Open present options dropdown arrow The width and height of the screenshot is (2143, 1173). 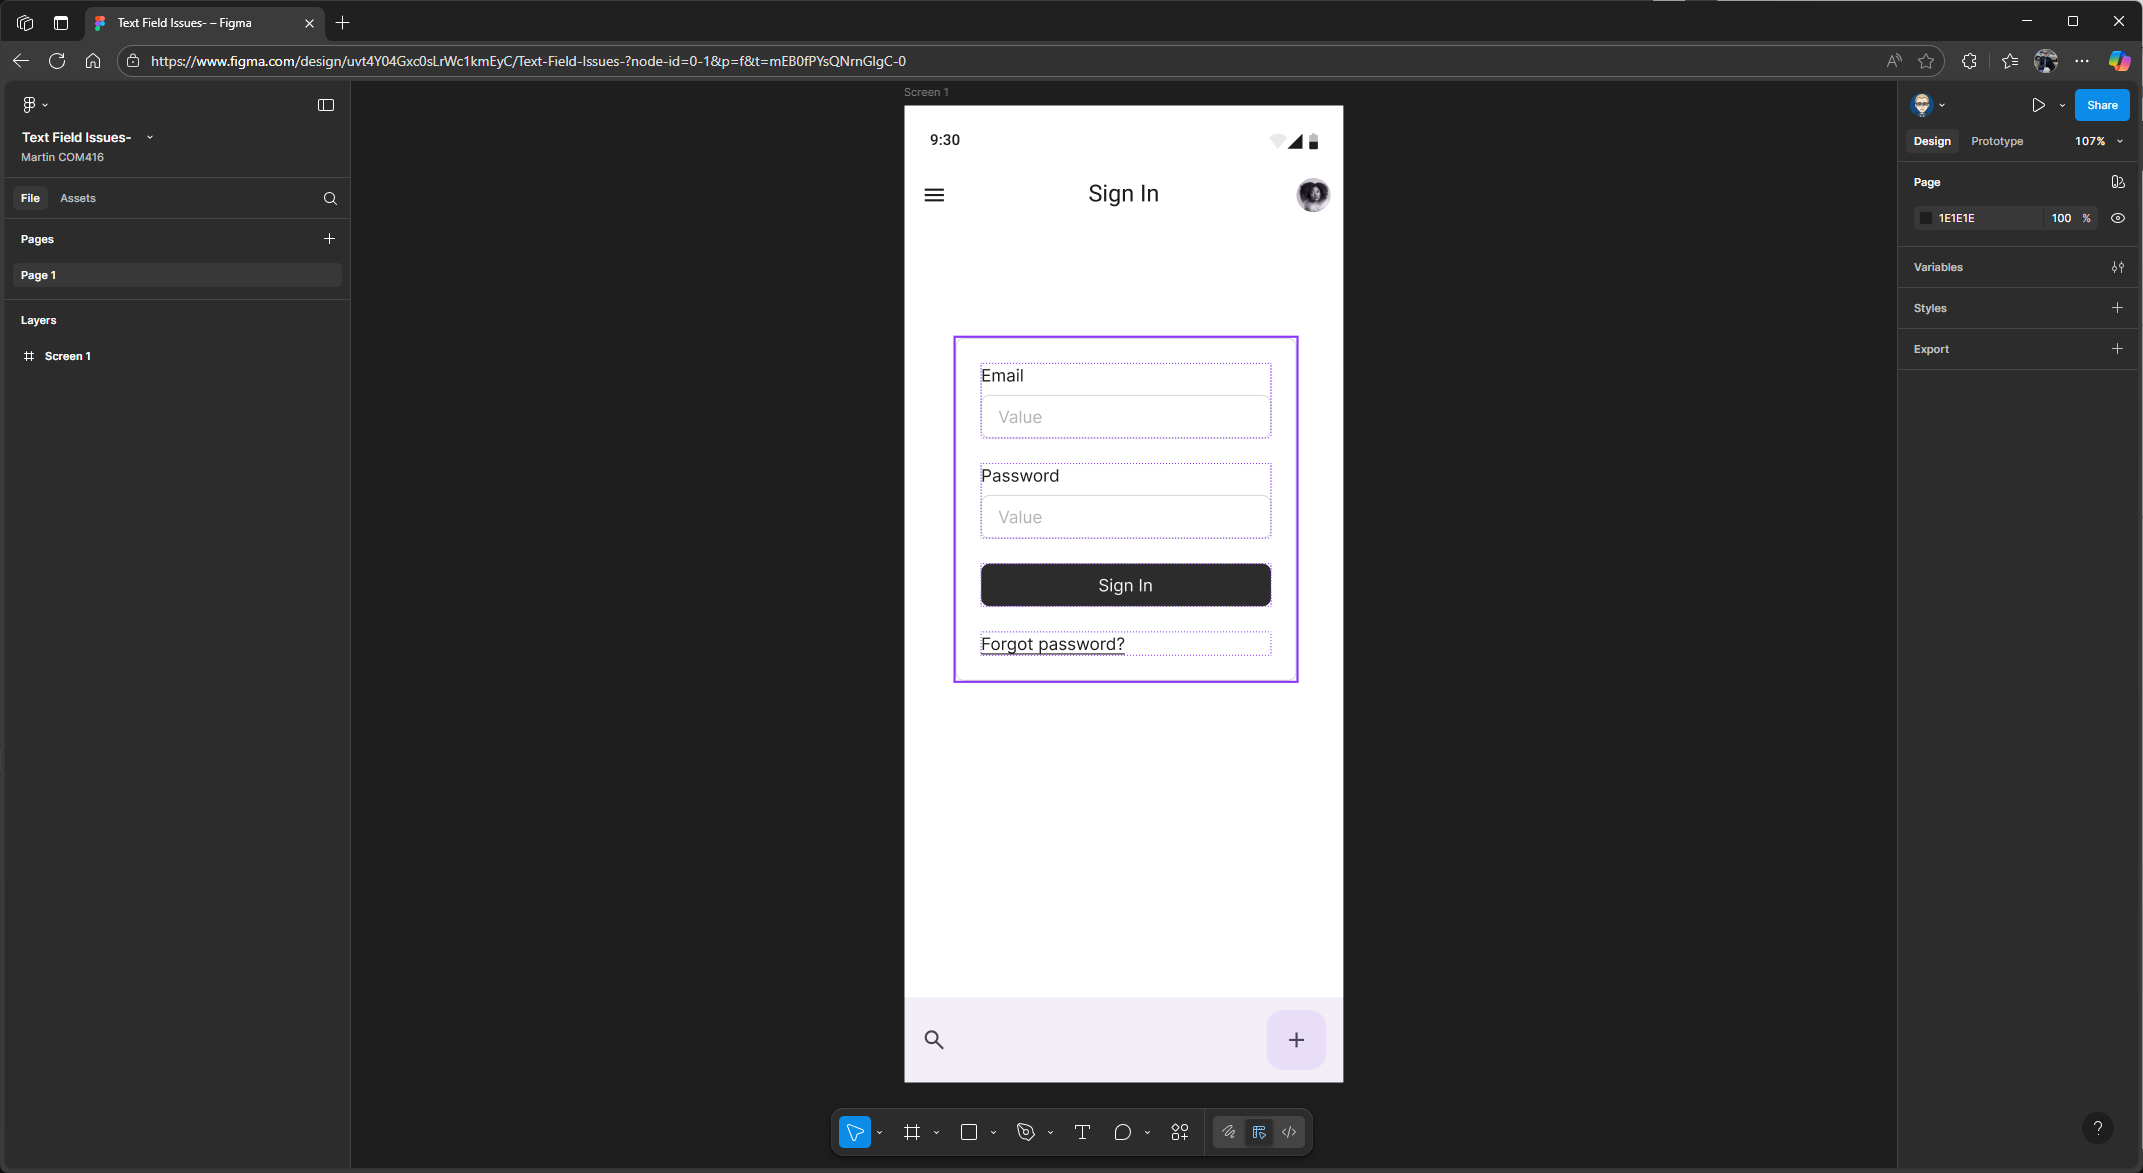point(2062,105)
